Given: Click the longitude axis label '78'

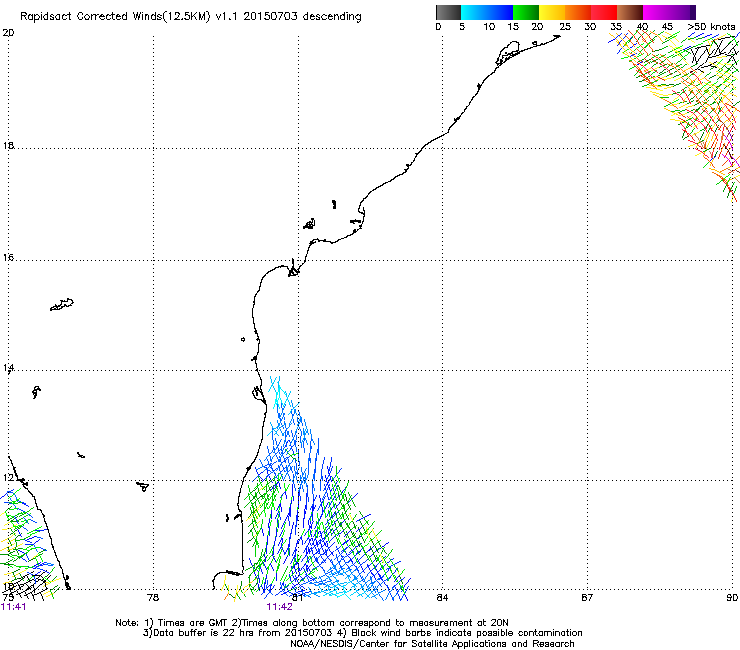Looking at the screenshot, I should pyautogui.click(x=153, y=598).
